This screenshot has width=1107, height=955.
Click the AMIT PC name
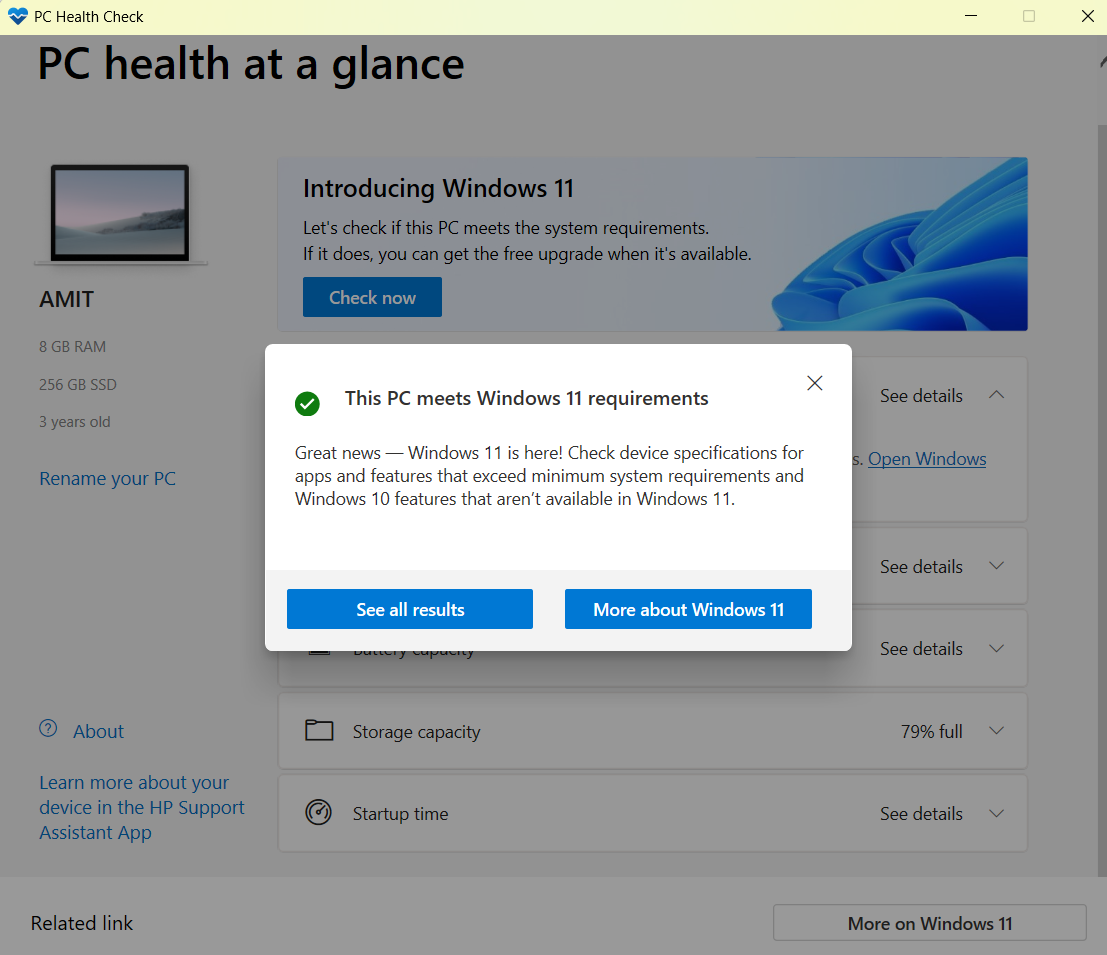click(66, 299)
